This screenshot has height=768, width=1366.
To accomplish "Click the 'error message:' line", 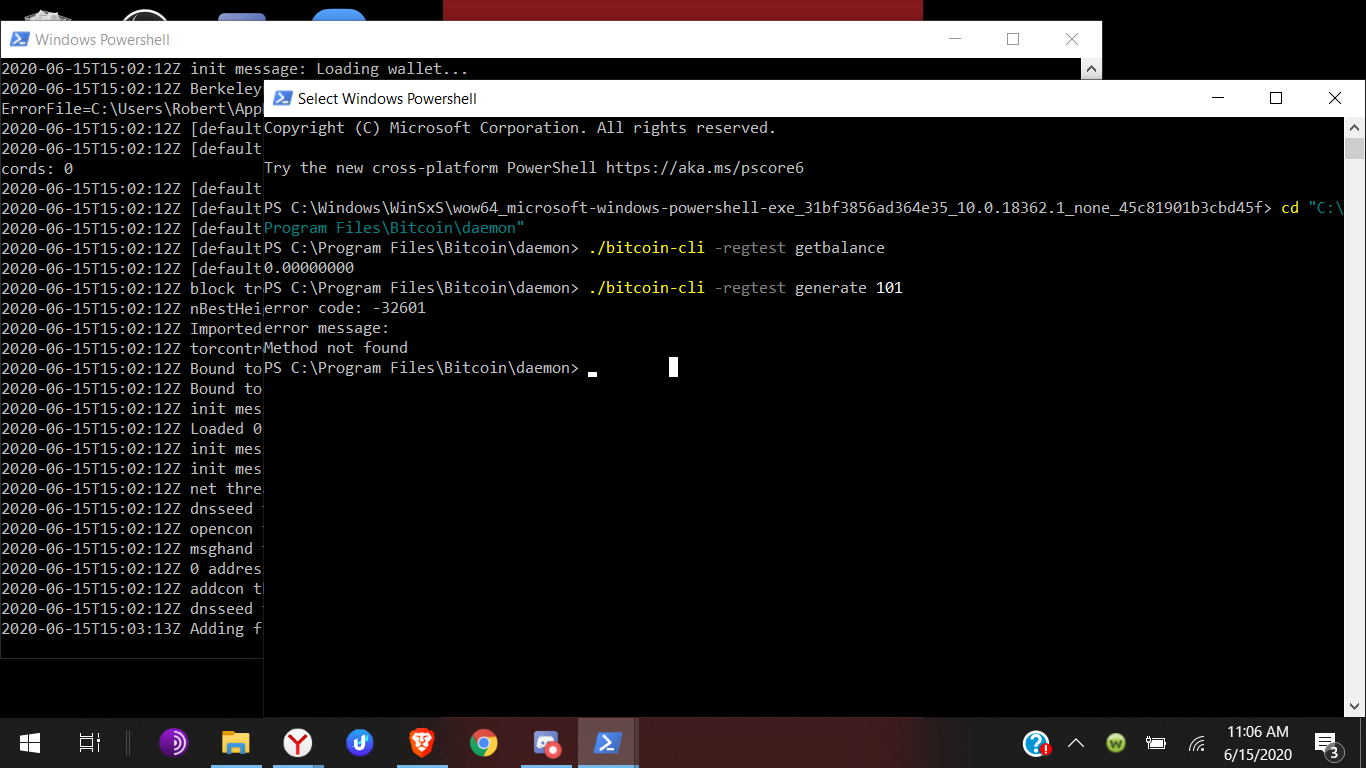I will click(327, 328).
